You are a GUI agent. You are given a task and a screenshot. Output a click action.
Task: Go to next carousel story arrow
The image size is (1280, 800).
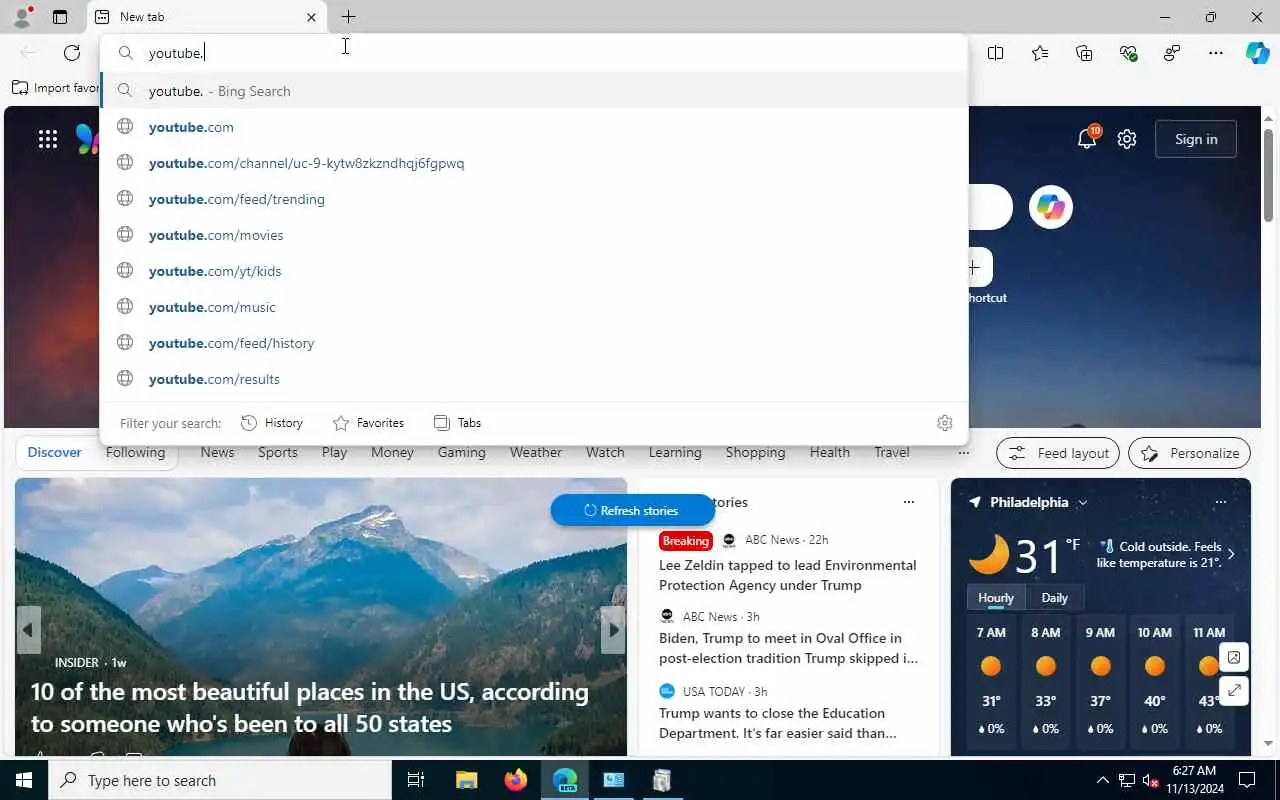613,630
